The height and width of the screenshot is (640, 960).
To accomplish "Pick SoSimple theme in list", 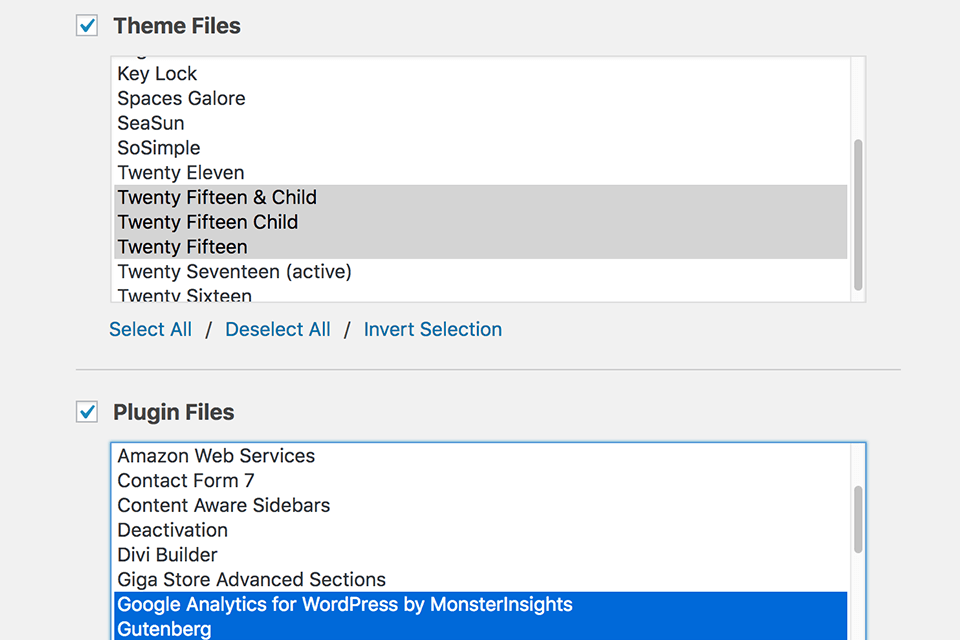I will 159,148.
